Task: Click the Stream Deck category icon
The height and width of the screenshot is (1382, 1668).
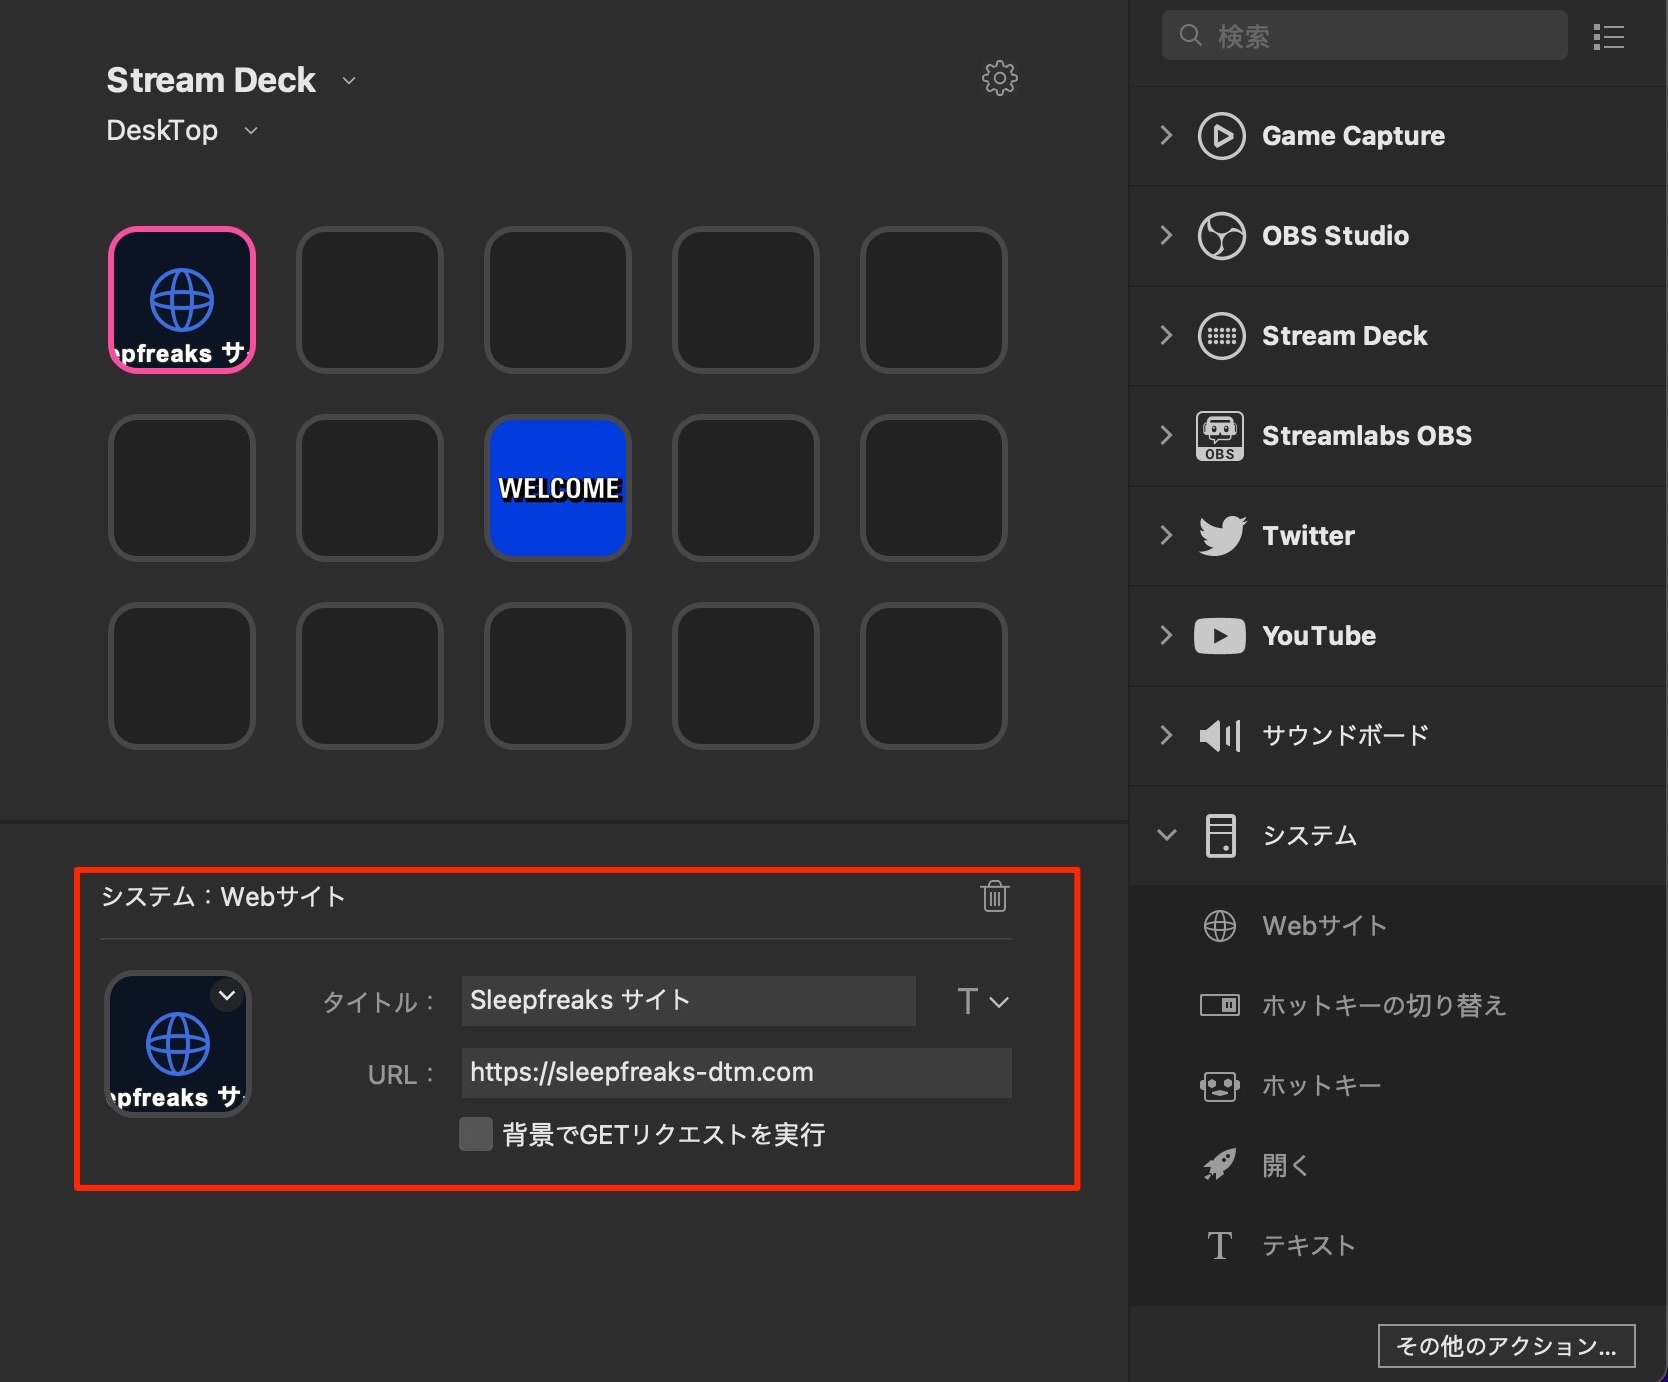Action: pyautogui.click(x=1221, y=336)
